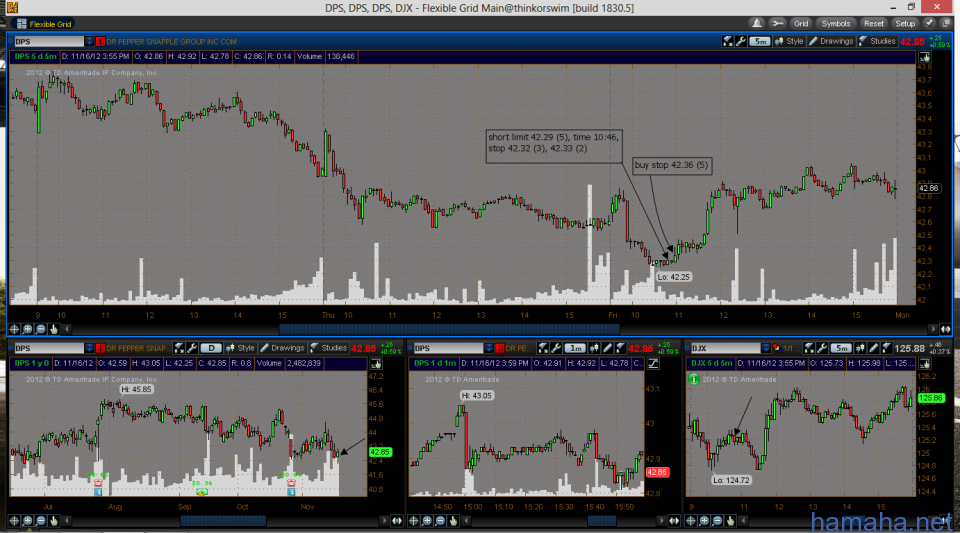960x533 pixels.
Task: Click the left scroll arrow under main chart
Action: pos(67,329)
